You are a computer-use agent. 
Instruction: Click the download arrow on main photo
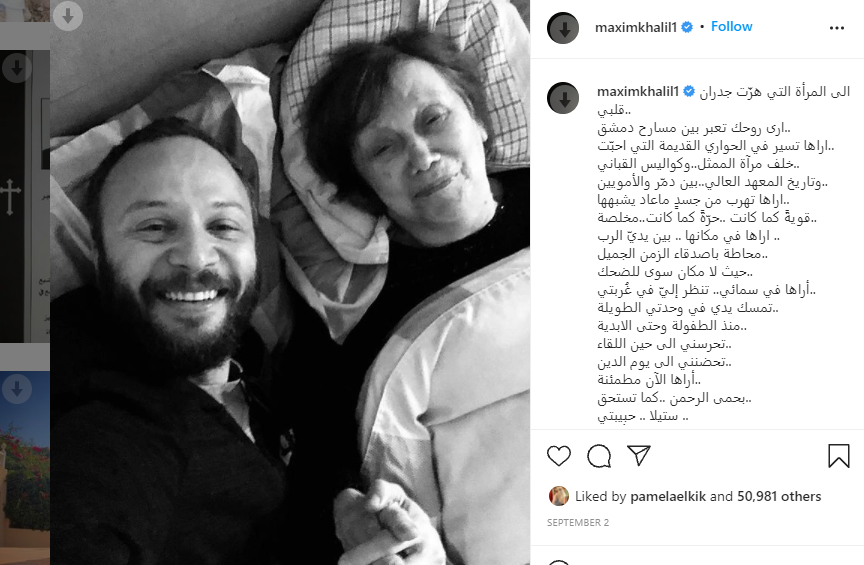click(x=68, y=16)
